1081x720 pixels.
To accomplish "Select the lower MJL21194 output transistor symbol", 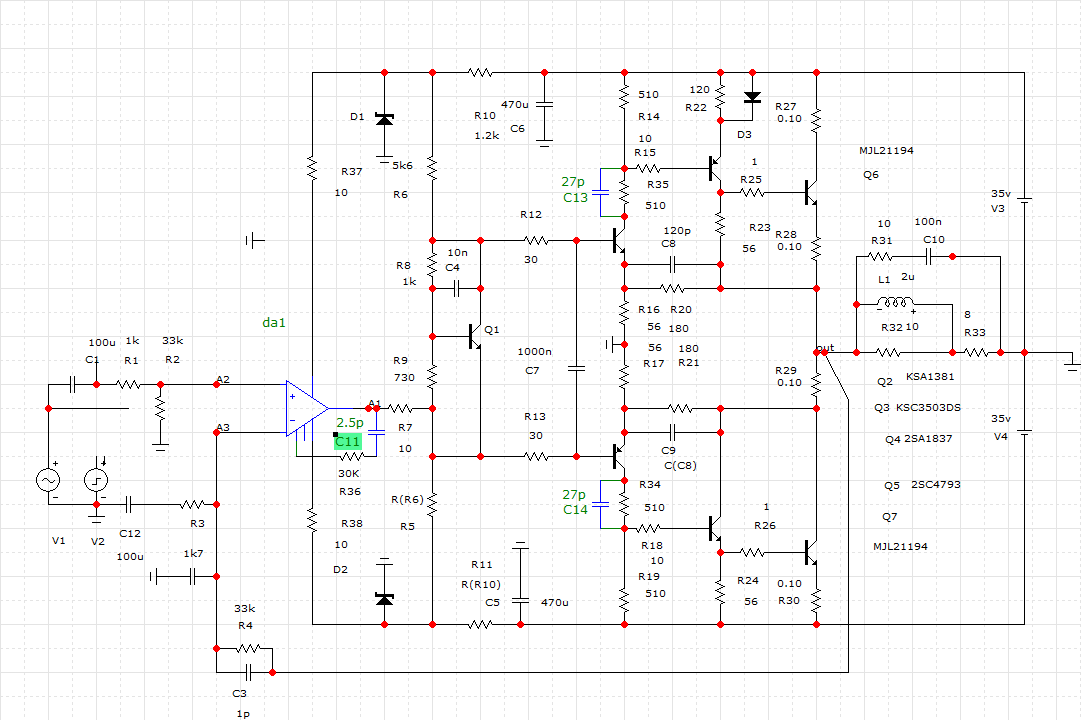I will (x=811, y=552).
